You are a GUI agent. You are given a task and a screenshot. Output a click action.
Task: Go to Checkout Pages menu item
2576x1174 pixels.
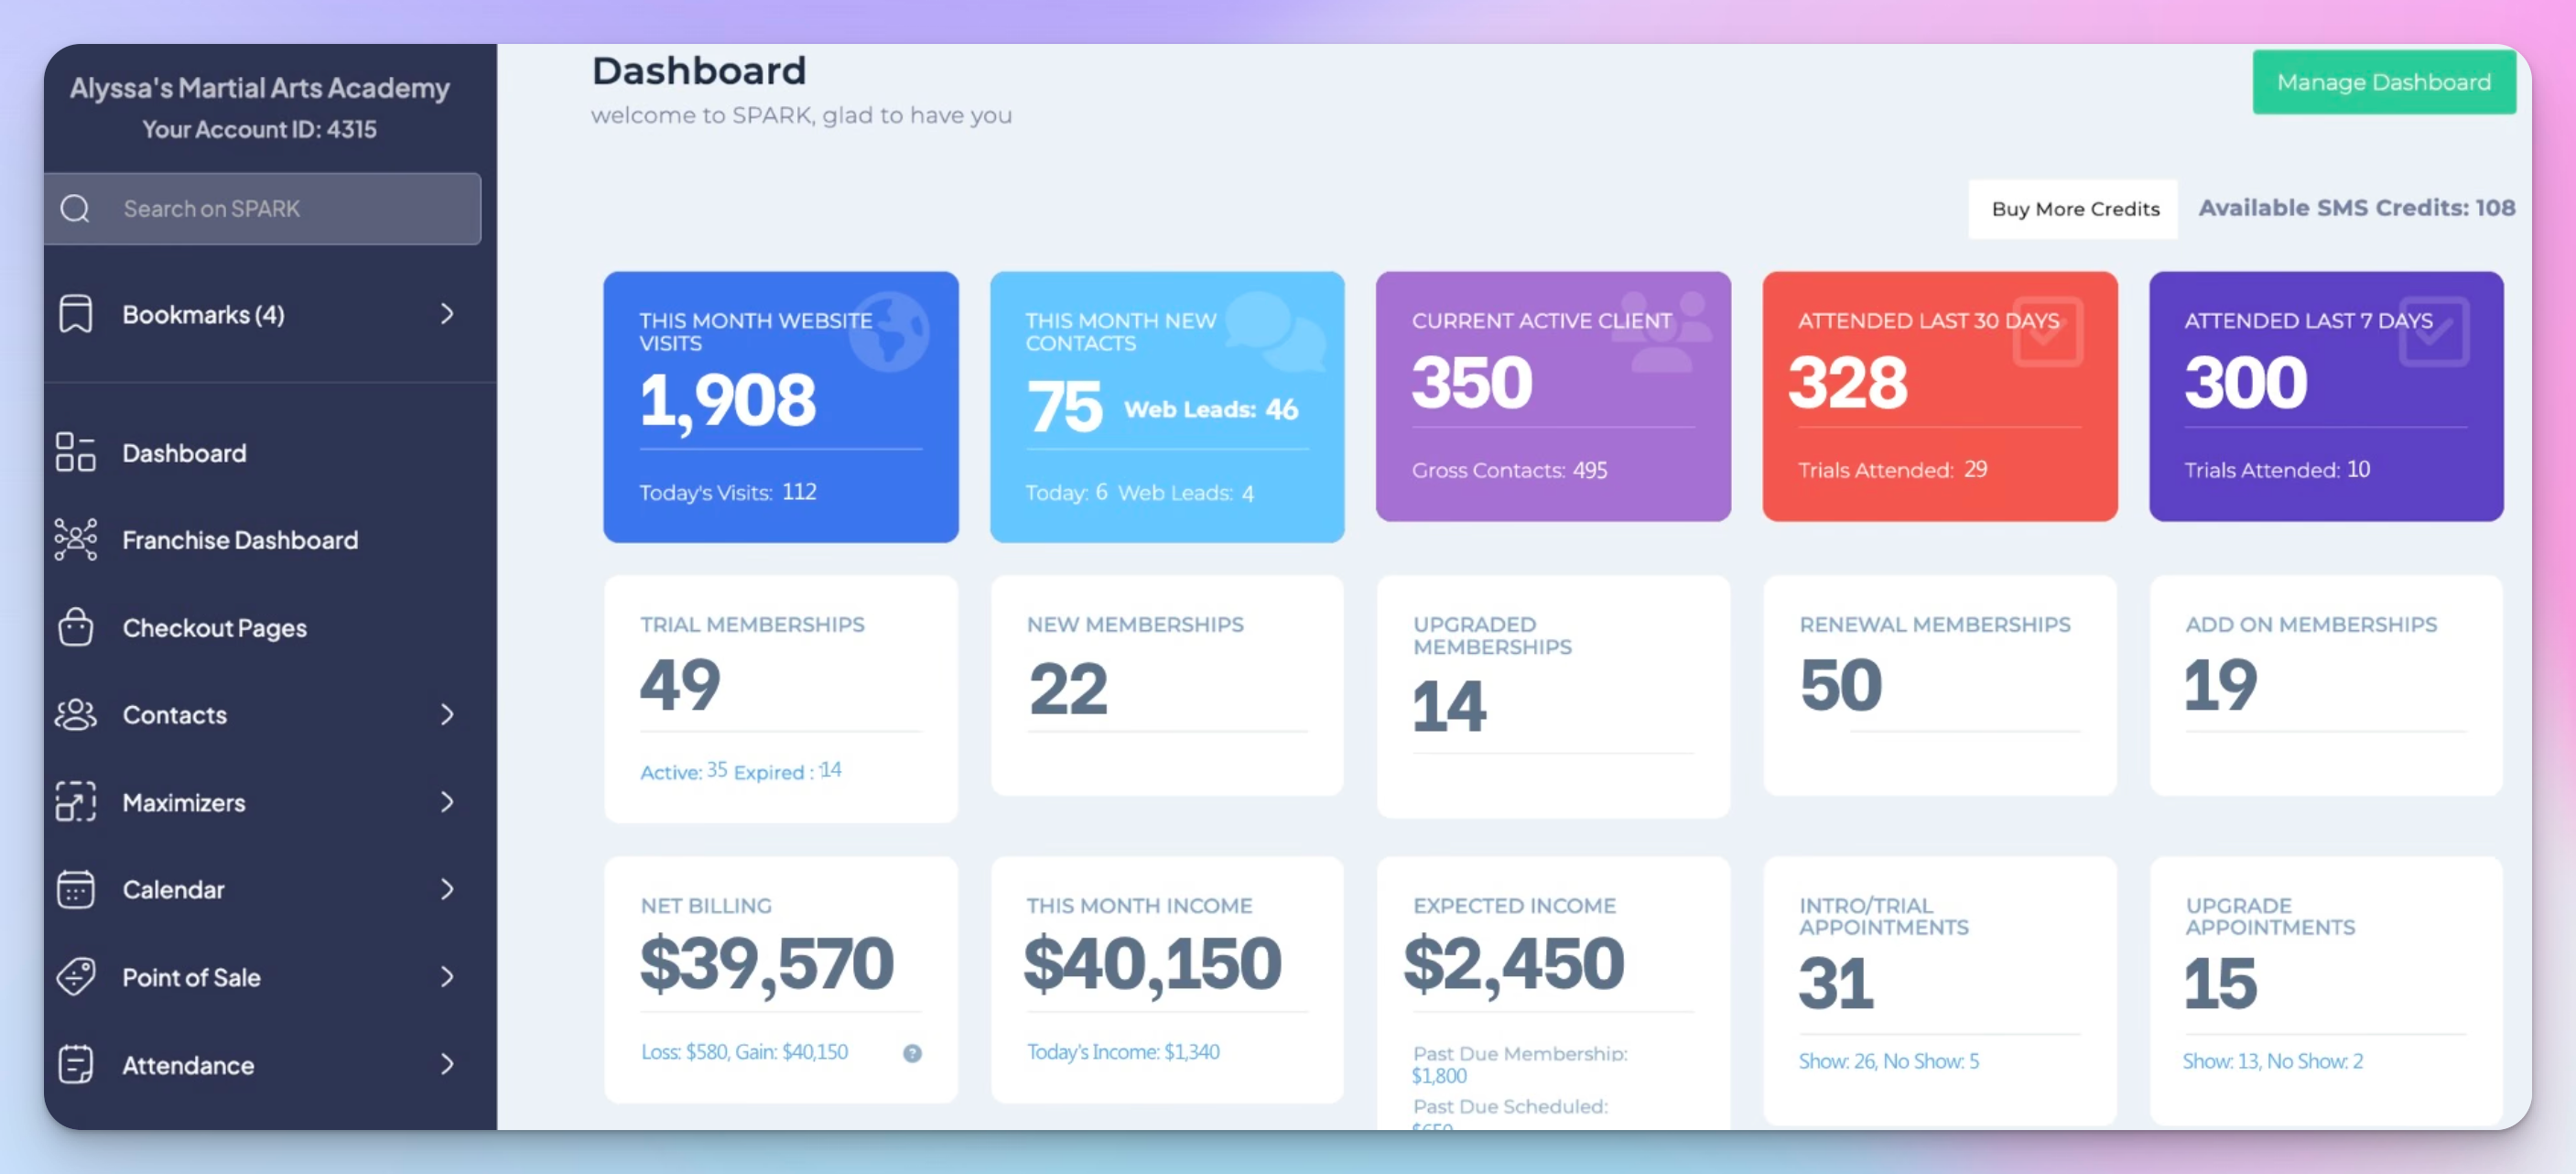214,628
